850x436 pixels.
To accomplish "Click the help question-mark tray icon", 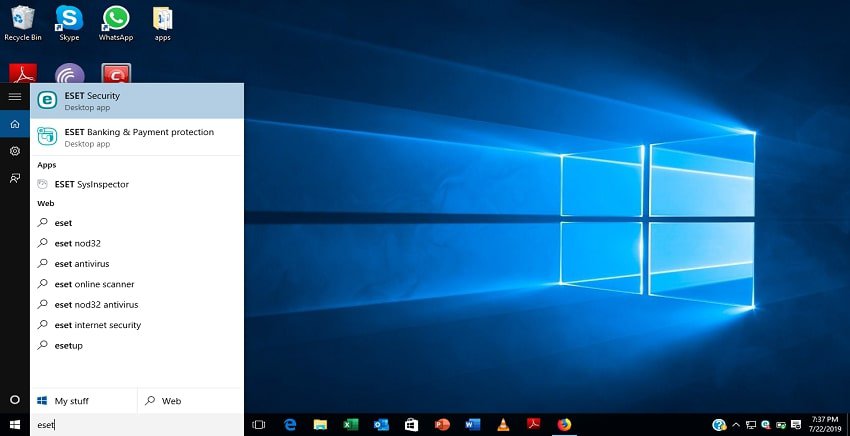I will point(719,425).
